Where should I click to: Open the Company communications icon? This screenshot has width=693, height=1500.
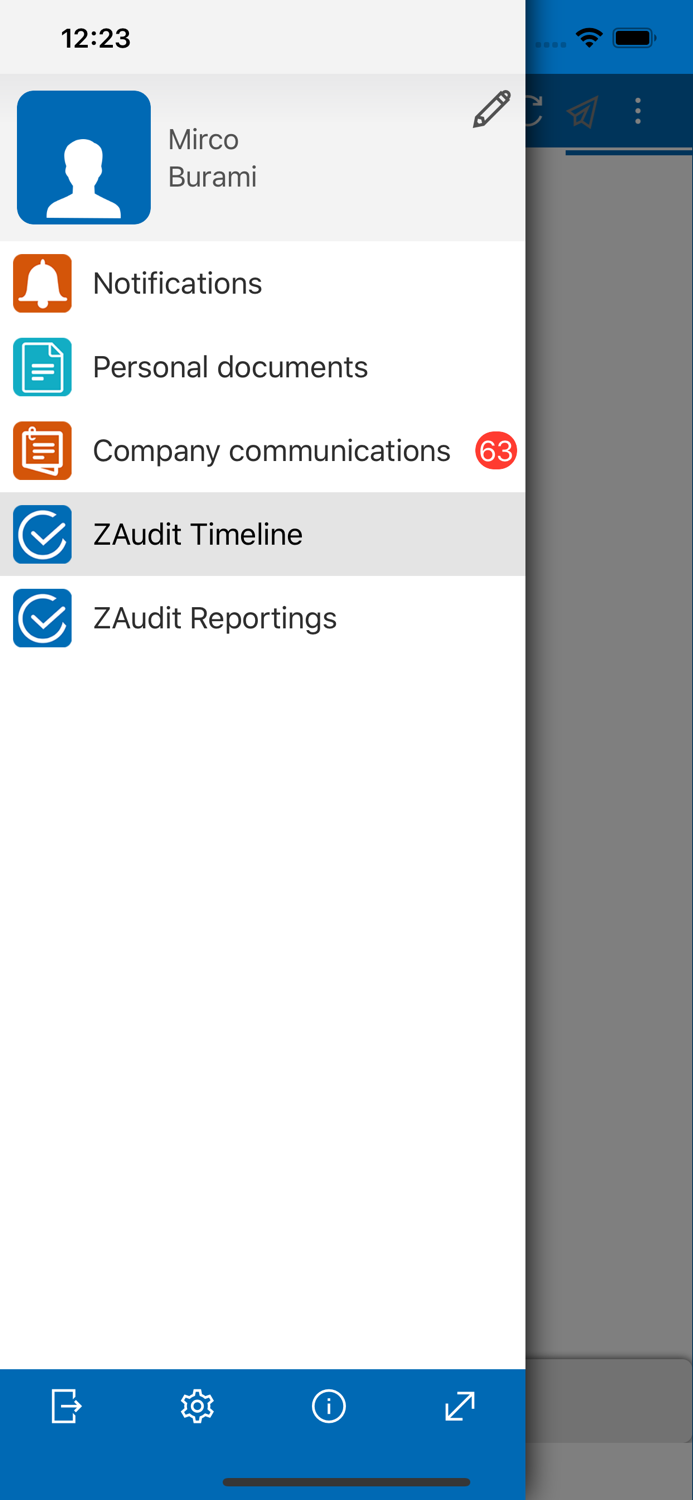(x=42, y=450)
